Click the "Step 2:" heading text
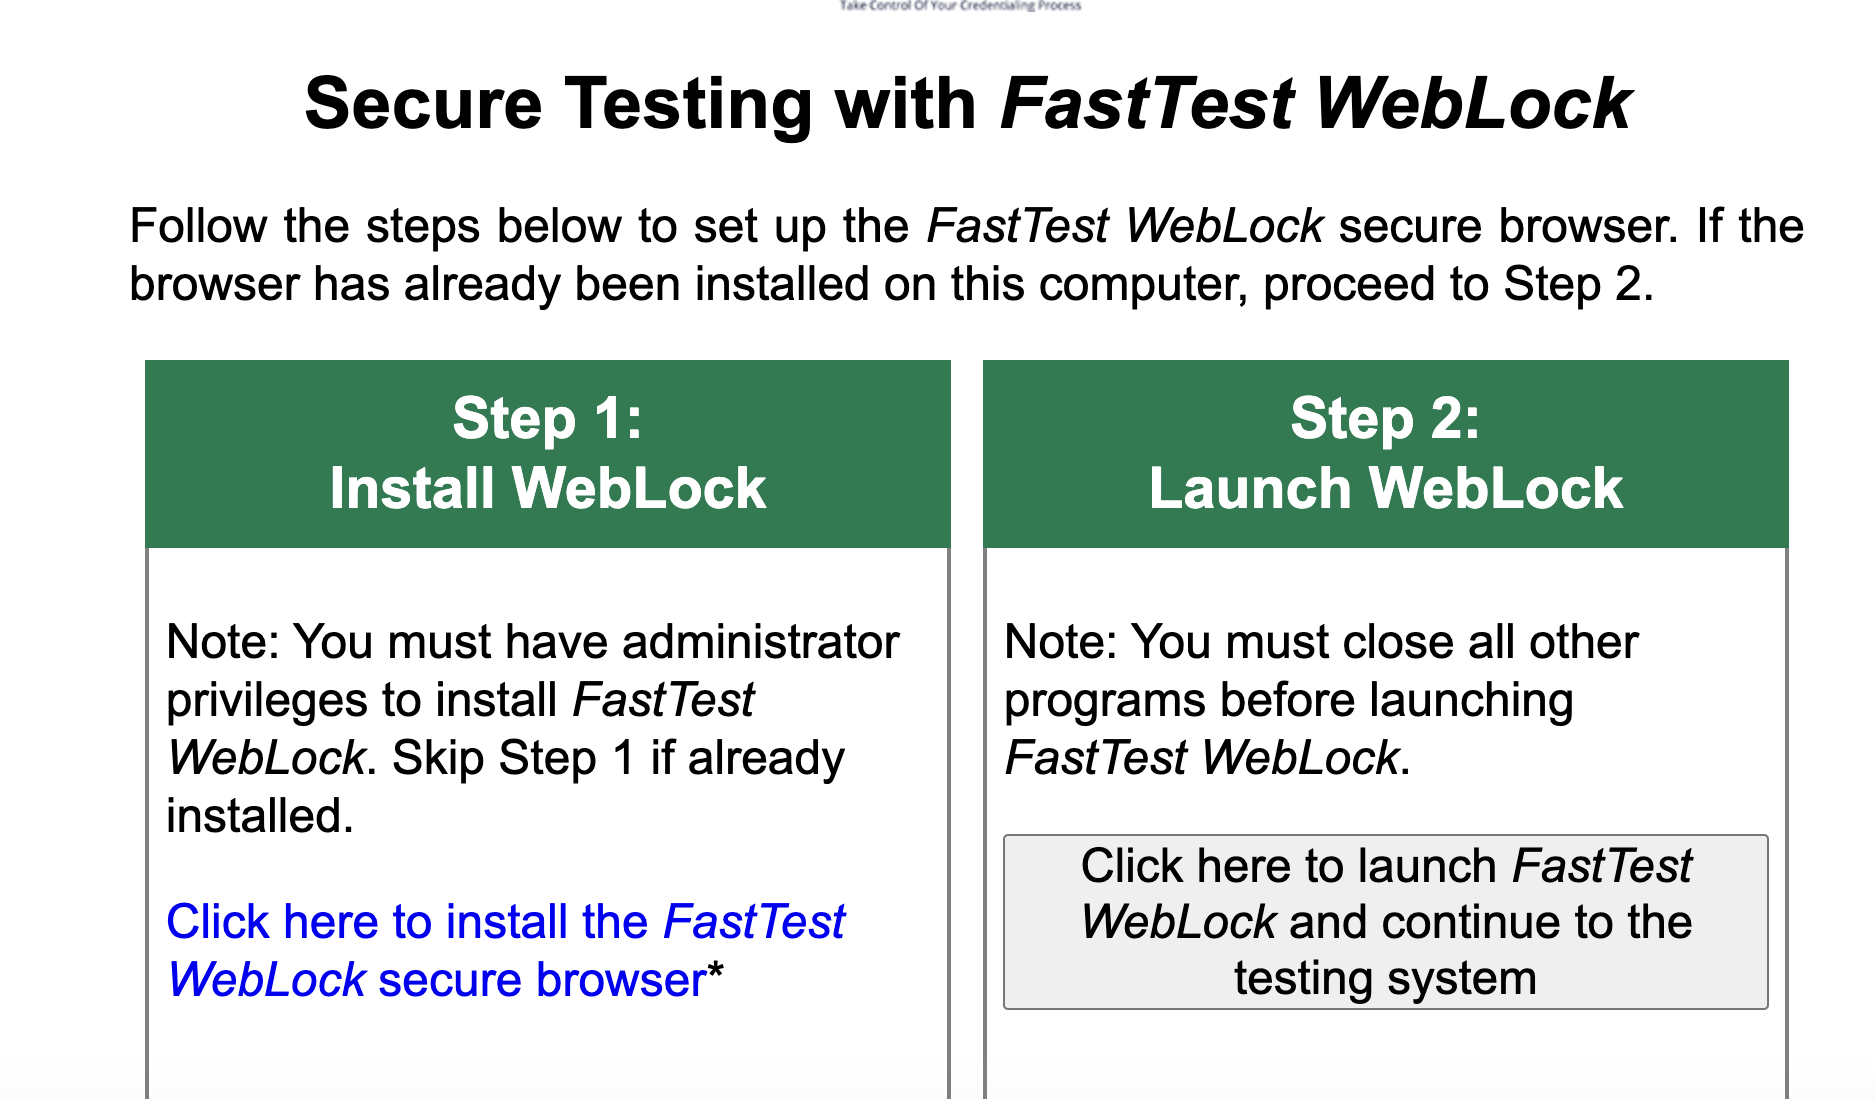Image resolution: width=1875 pixels, height=1099 pixels. (x=1385, y=418)
